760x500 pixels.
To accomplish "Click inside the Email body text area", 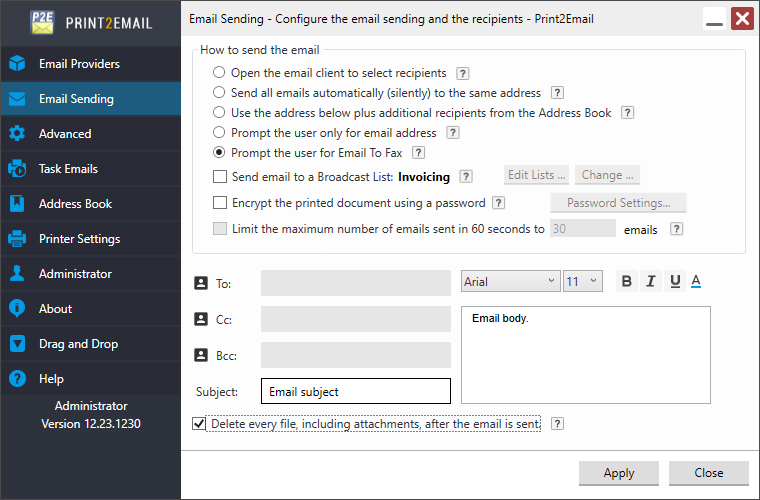I will pos(586,355).
